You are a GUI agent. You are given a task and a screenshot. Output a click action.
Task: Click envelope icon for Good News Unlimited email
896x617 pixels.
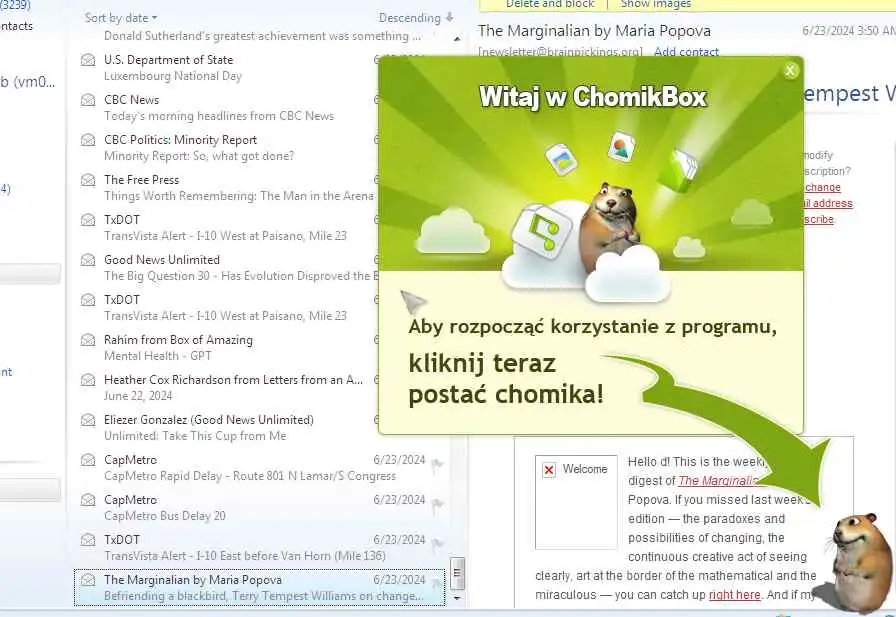(x=88, y=260)
